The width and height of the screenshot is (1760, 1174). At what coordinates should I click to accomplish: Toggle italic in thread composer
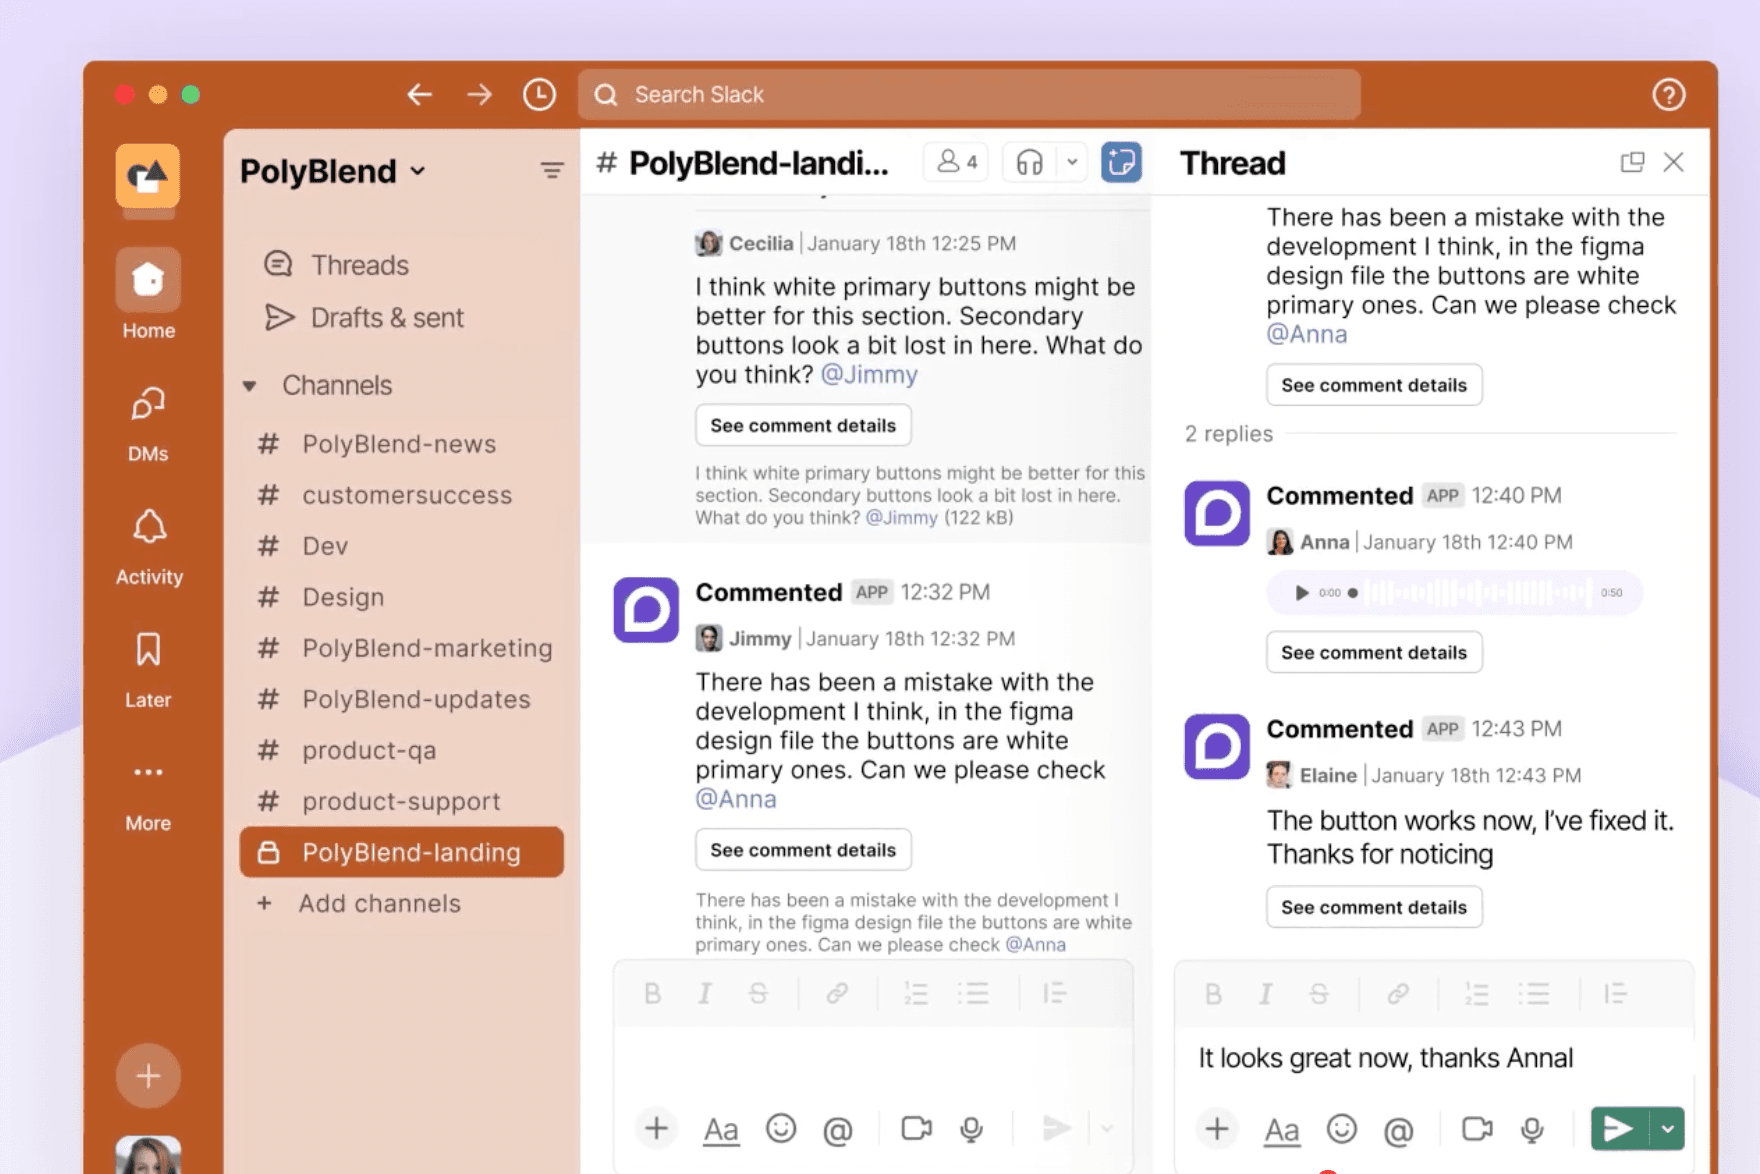coord(1266,994)
